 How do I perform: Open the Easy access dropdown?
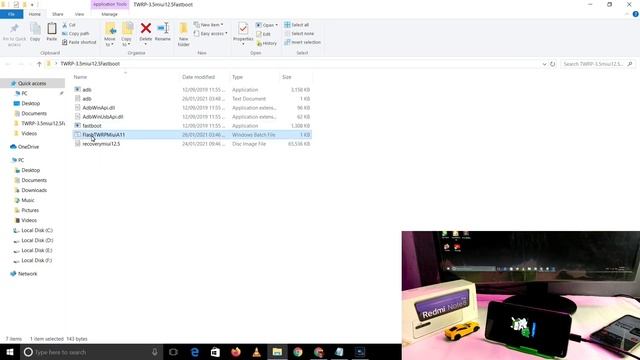[x=211, y=33]
